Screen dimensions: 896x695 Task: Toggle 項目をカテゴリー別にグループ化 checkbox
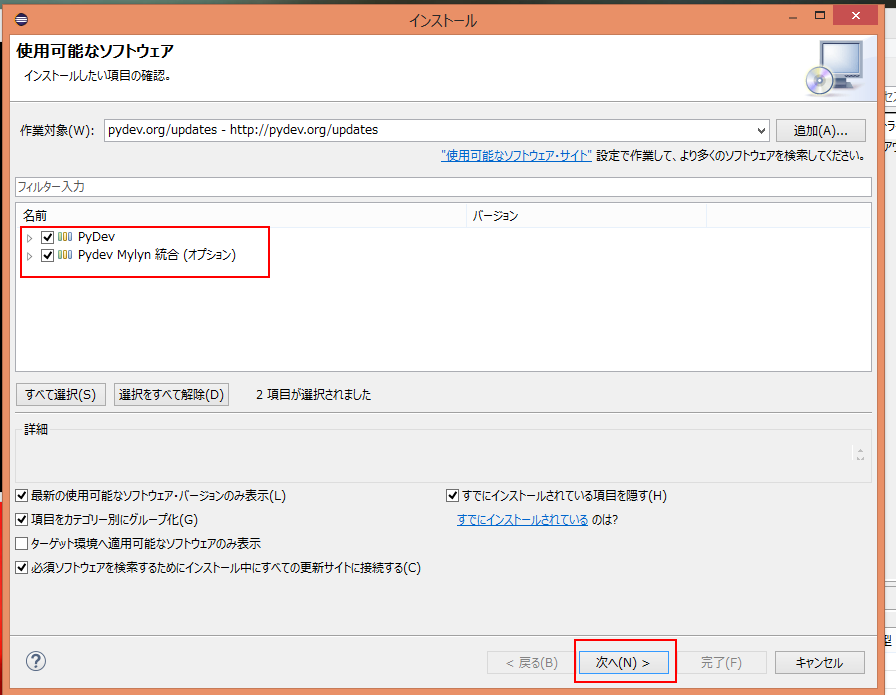click(x=22, y=520)
